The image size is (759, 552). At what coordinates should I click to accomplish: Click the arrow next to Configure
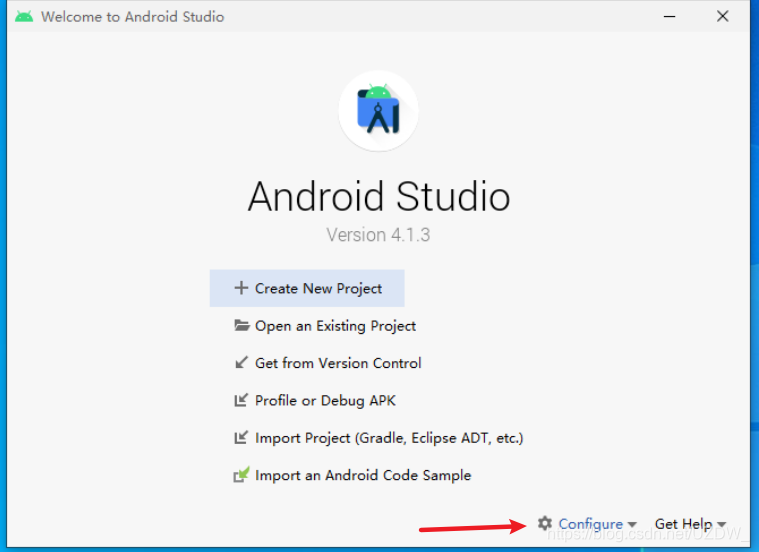632,525
